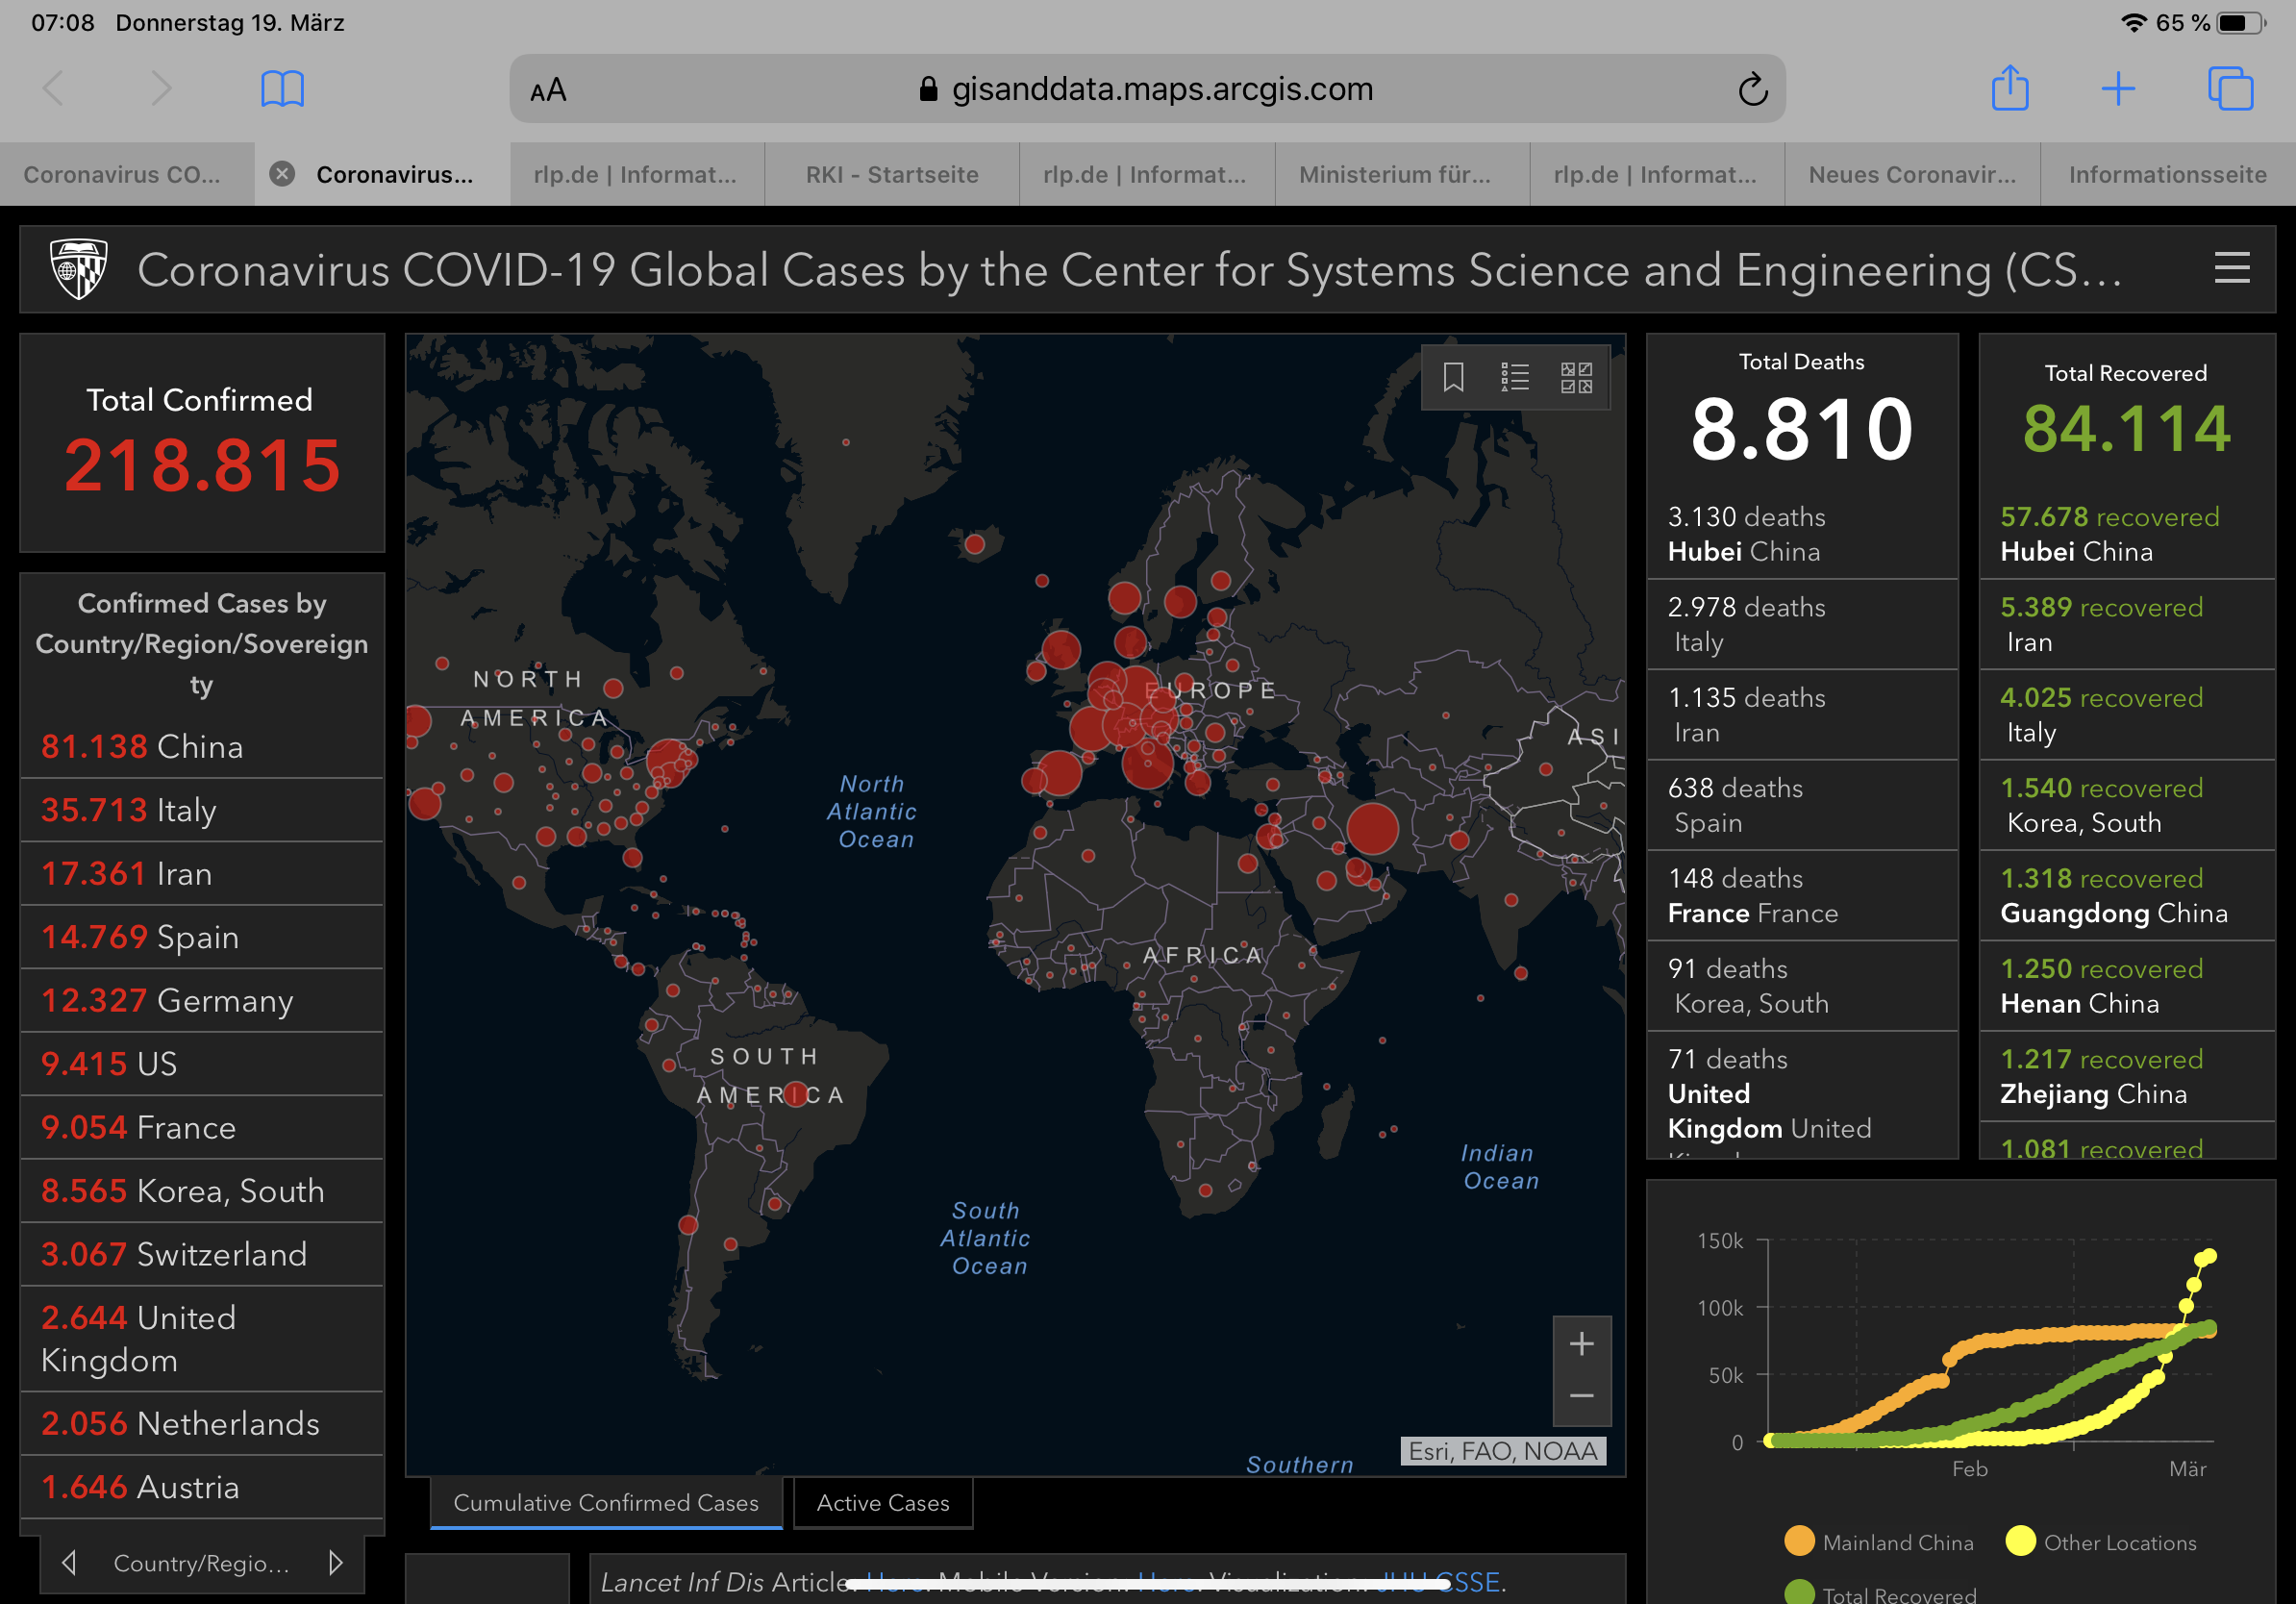This screenshot has height=1604, width=2296.
Task: Select Spain in the country list
Action: 202,937
